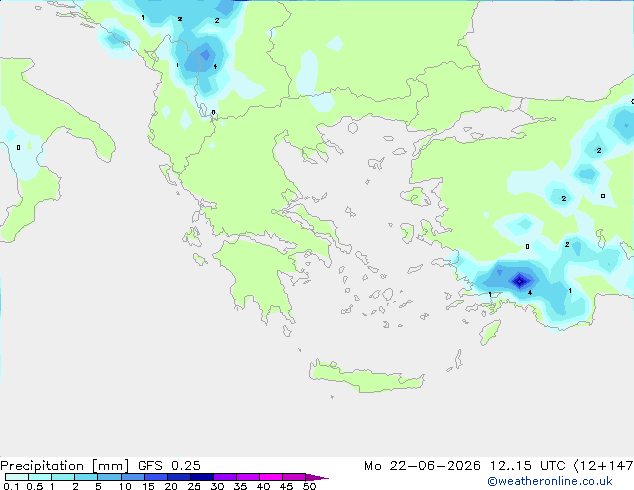Image resolution: width=634 pixels, height=490 pixels.
Task: Select the 2–5 mm legend color box
Action: (86, 477)
